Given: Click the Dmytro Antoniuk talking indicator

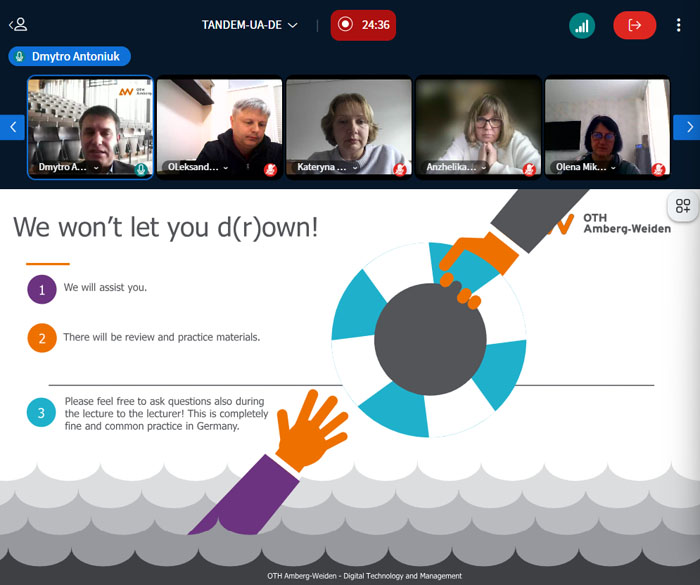Looking at the screenshot, I should (x=70, y=57).
